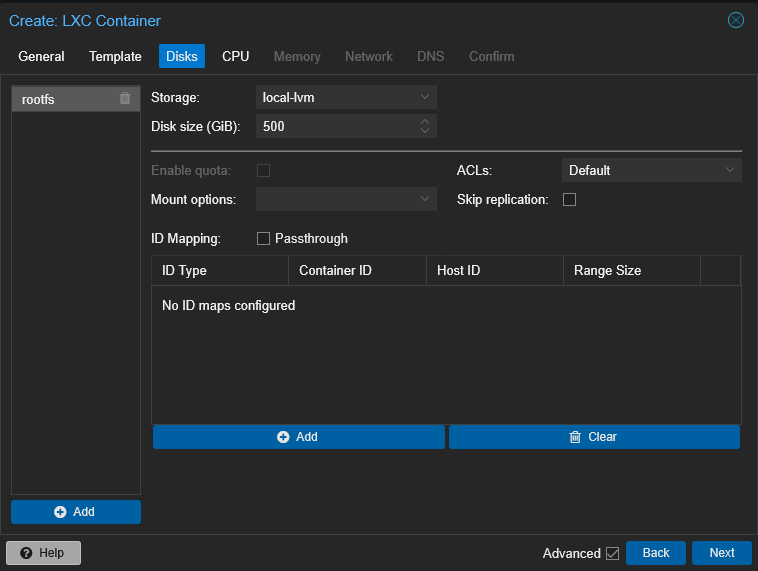Switch to the Template tab
The image size is (758, 571).
pyautogui.click(x=115, y=57)
